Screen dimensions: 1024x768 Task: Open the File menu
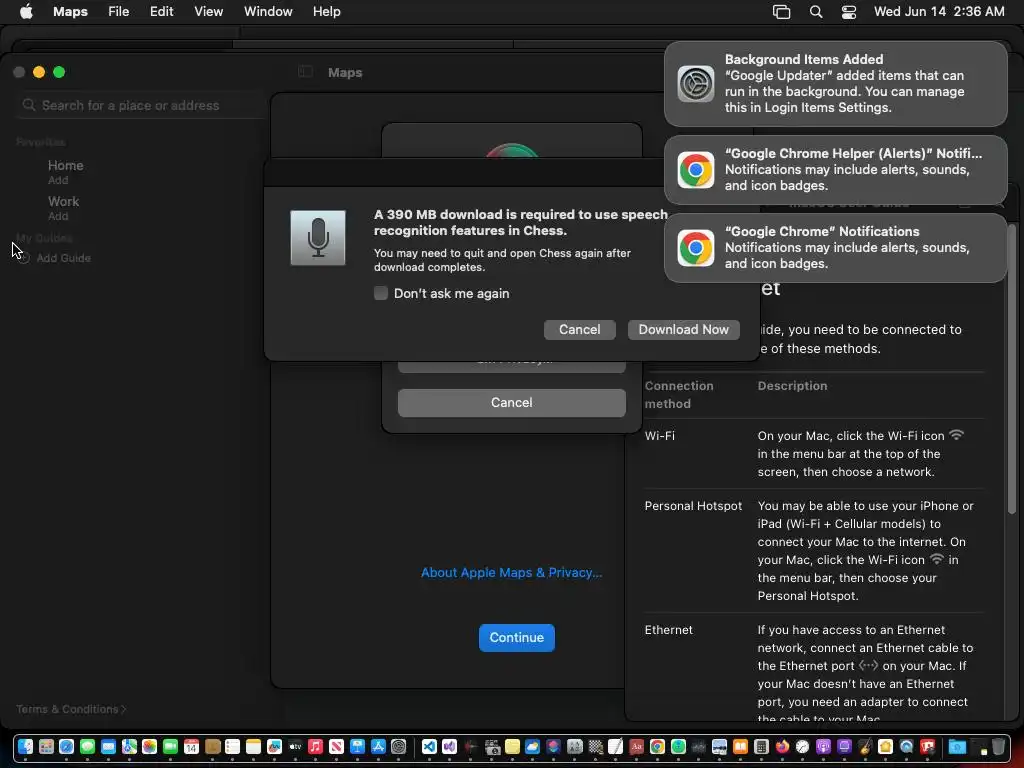click(x=118, y=12)
